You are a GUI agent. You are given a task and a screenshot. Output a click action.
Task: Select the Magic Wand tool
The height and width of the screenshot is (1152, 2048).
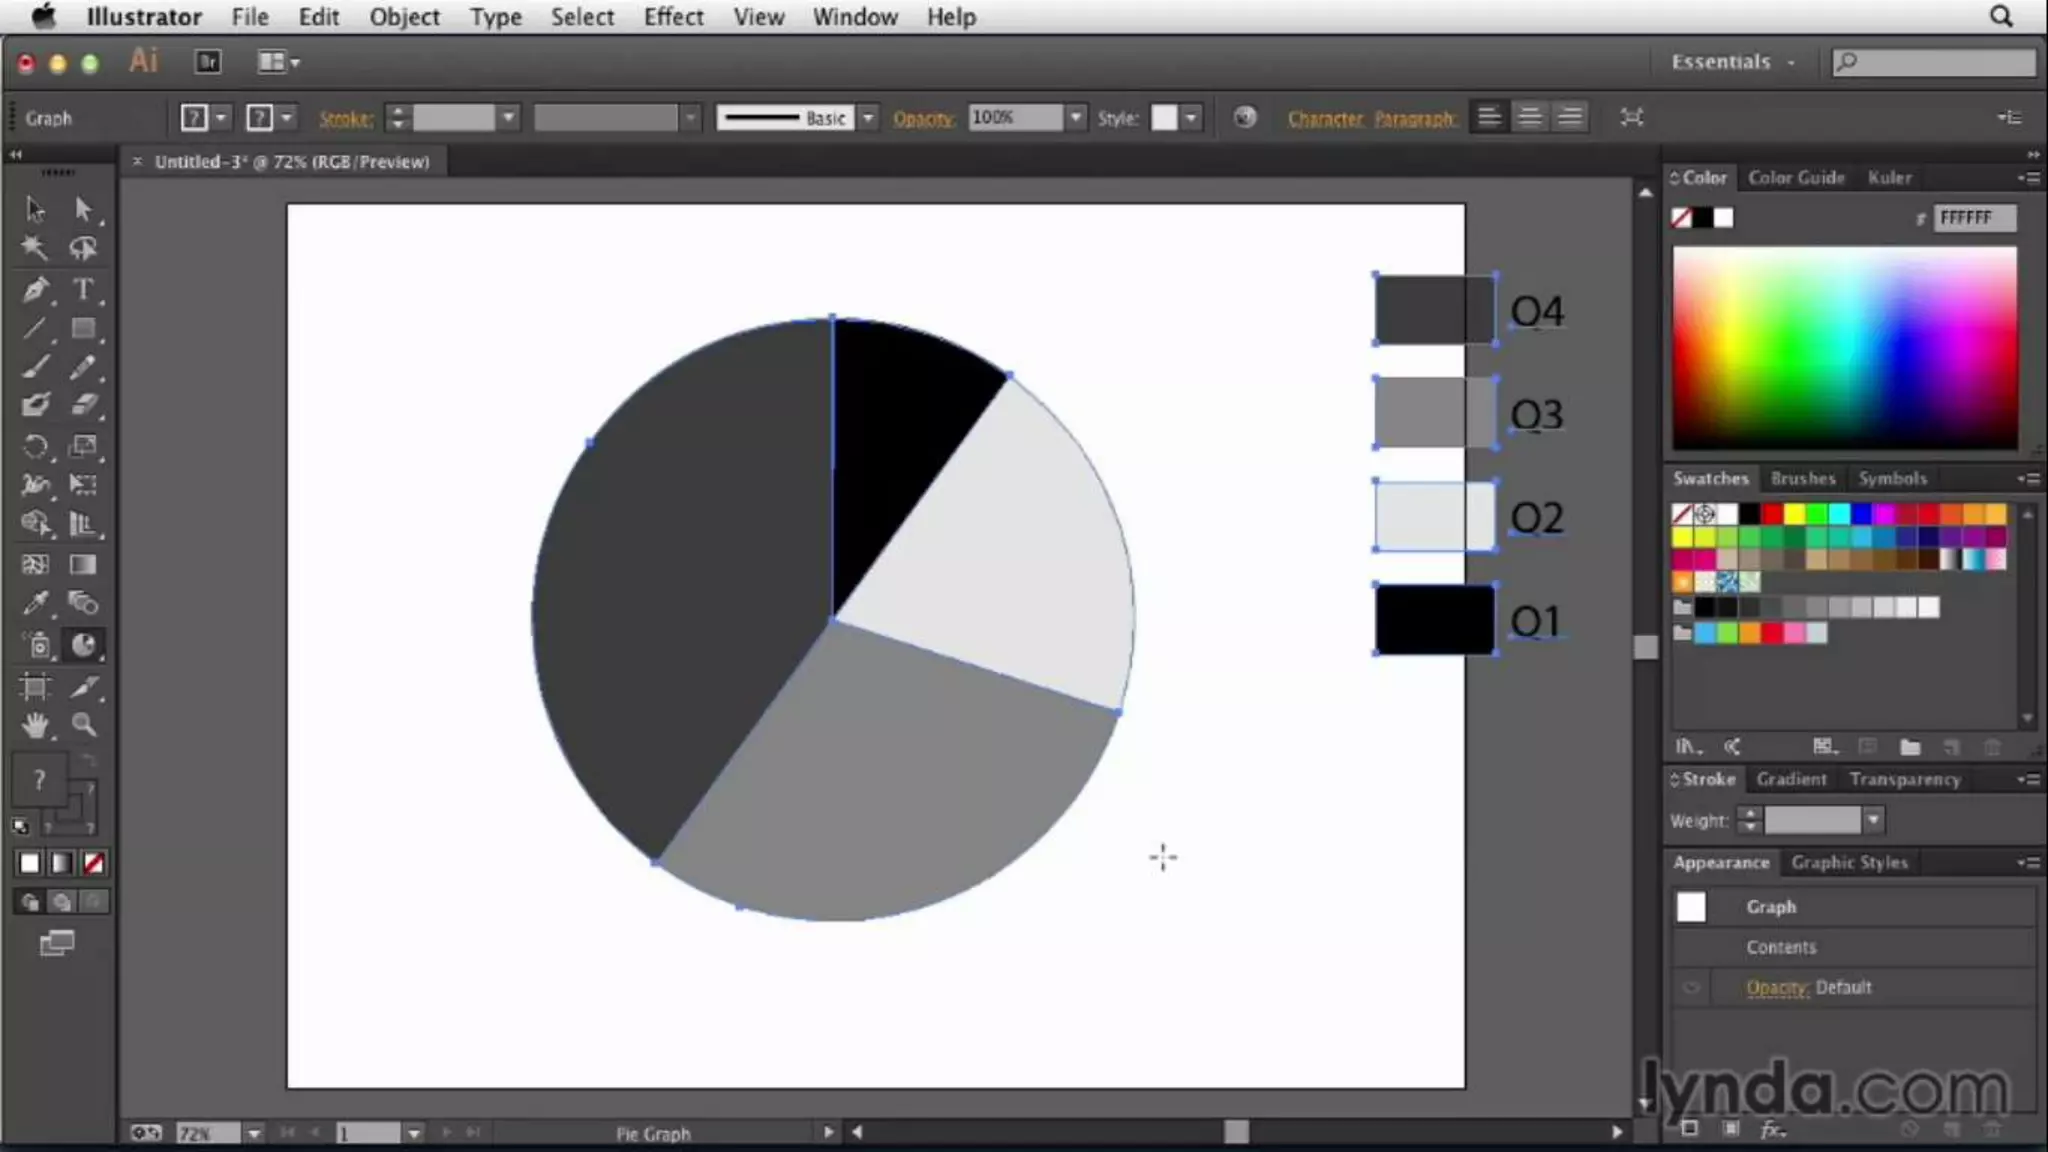pyautogui.click(x=36, y=248)
